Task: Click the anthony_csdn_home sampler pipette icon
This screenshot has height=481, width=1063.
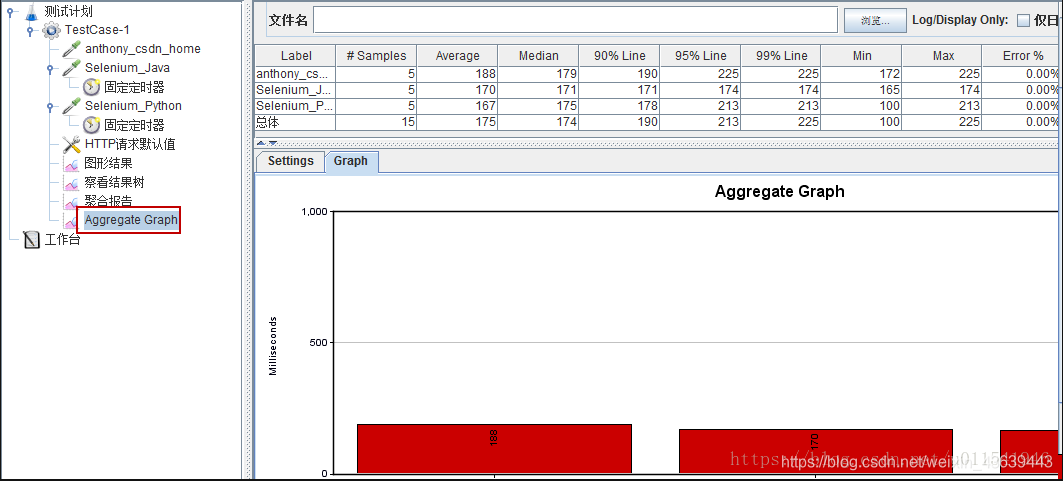Action: click(72, 49)
